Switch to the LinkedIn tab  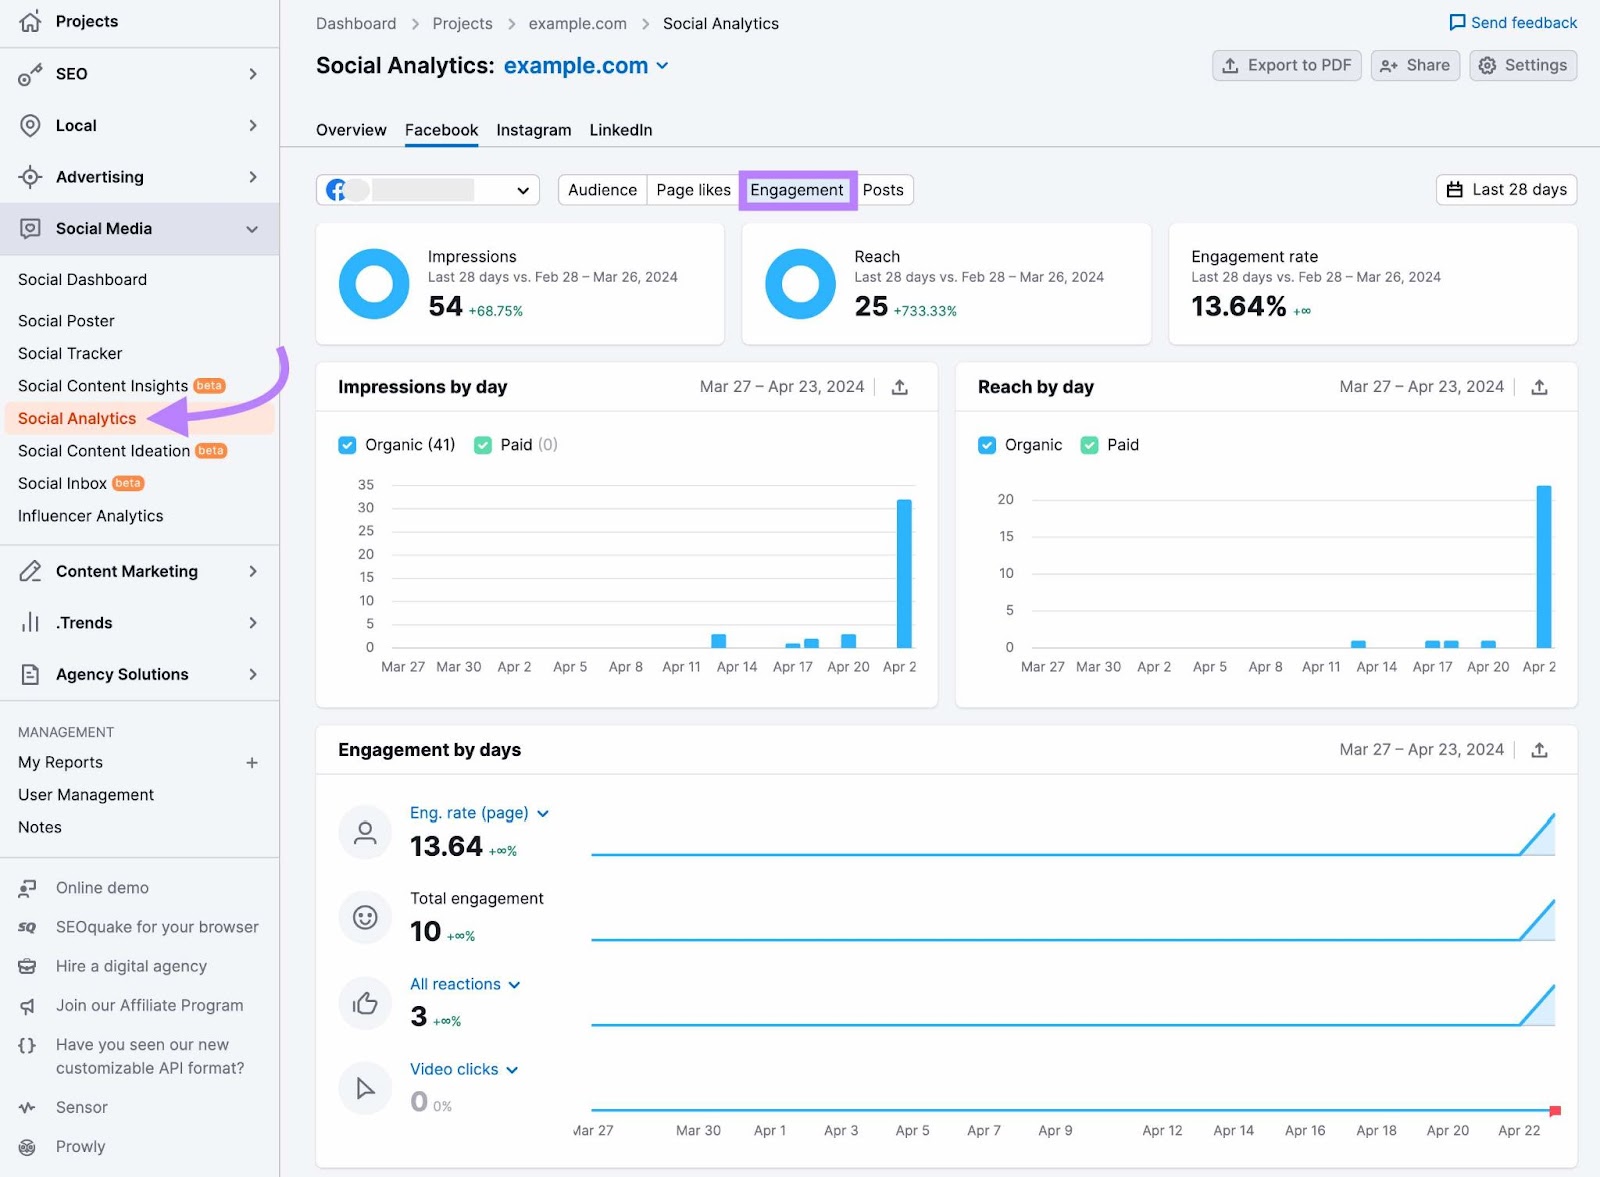621,130
